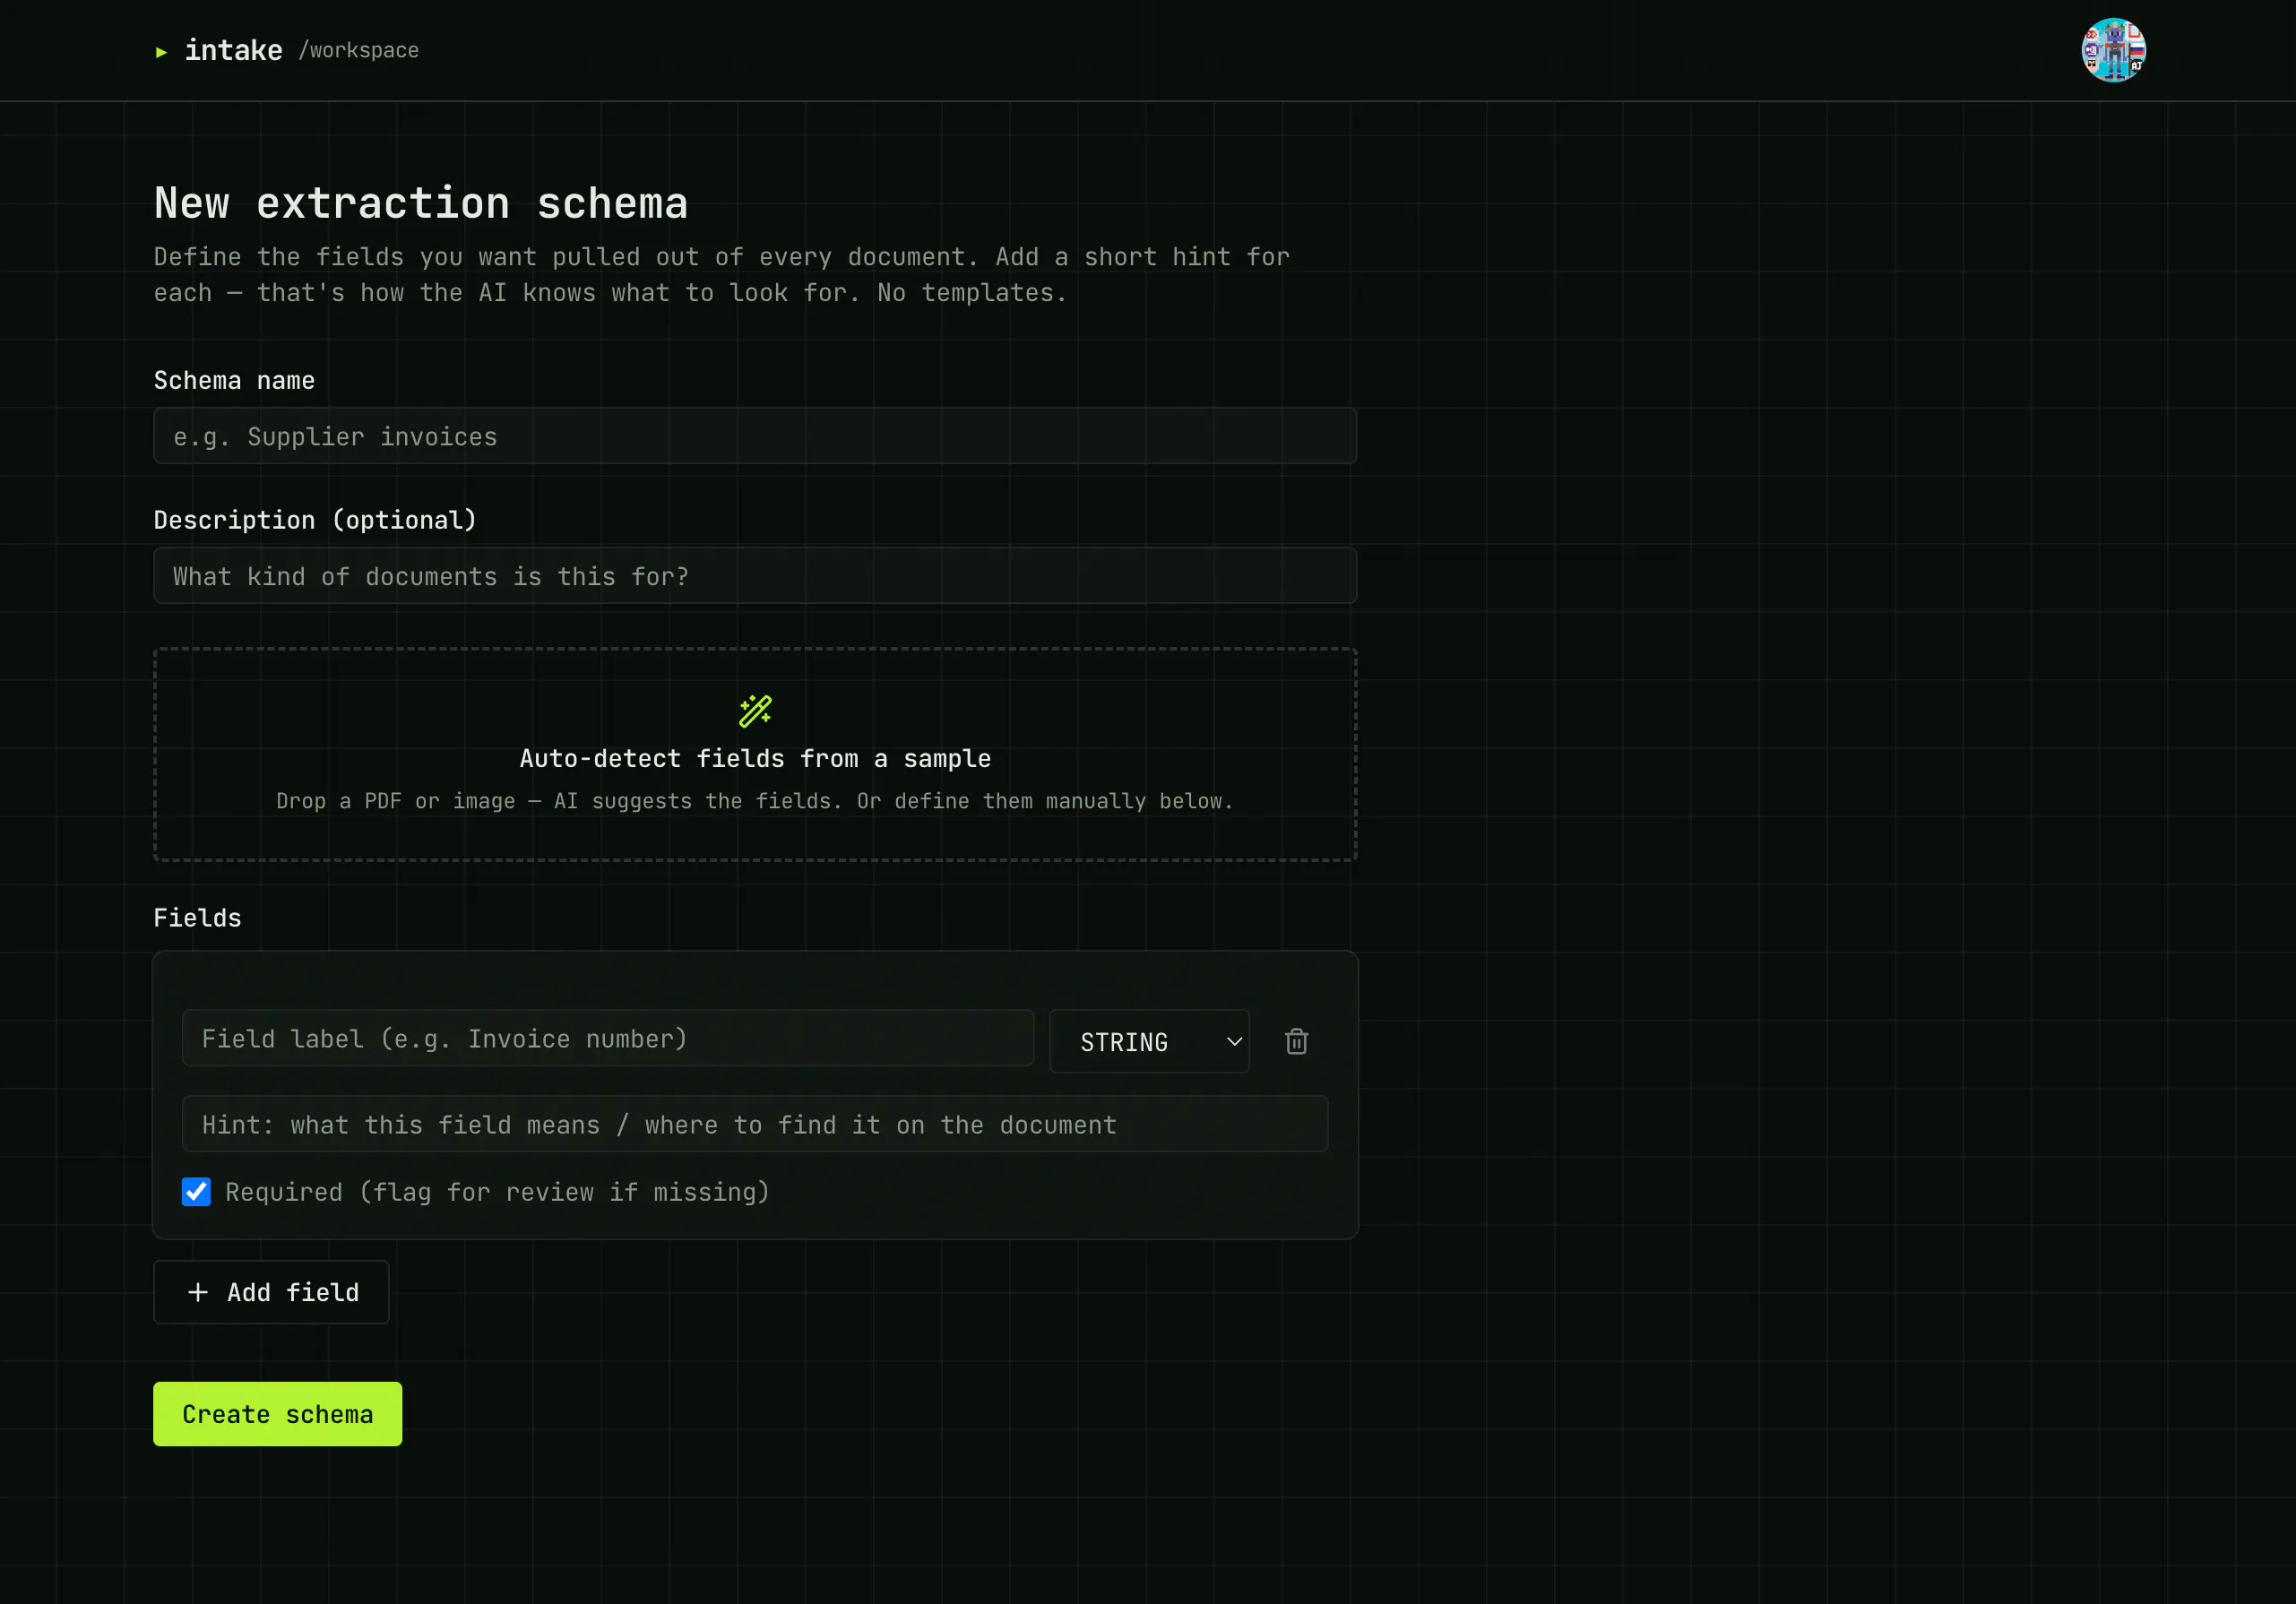Click the 'Required (flag for review if missing)' label
Image resolution: width=2296 pixels, height=1604 pixels.
click(x=497, y=1192)
